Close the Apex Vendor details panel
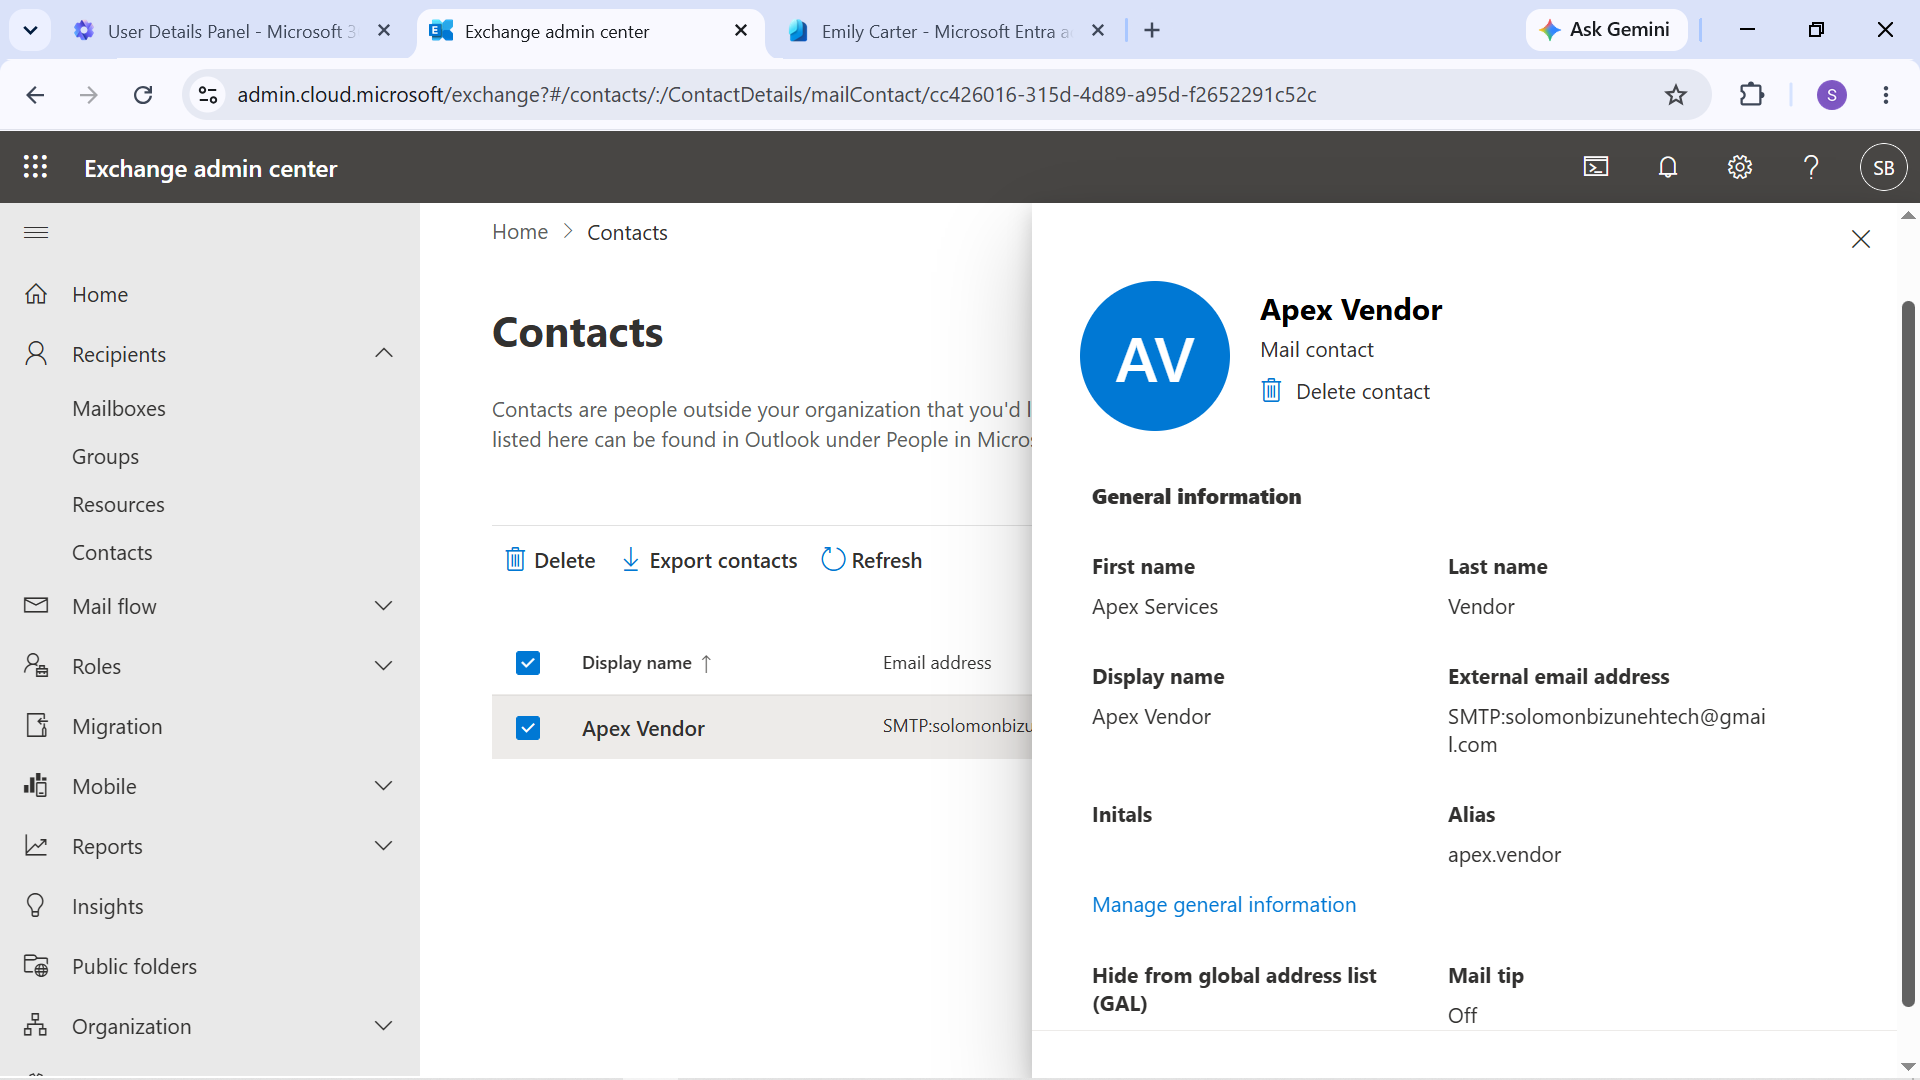This screenshot has width=1920, height=1080. pos(1860,239)
